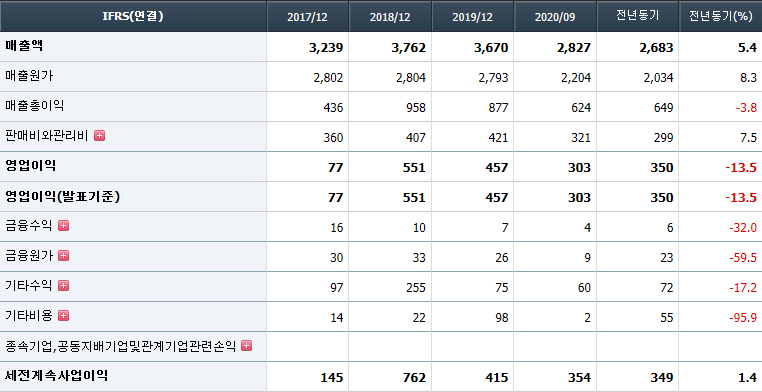Click the 2018/12 column header
This screenshot has width=762, height=392.
coord(390,17)
